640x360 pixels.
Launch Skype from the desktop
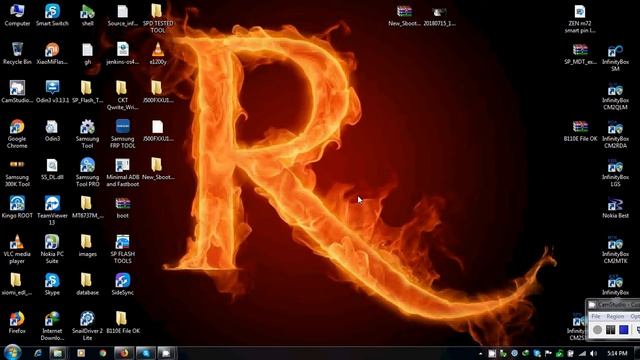[52, 284]
